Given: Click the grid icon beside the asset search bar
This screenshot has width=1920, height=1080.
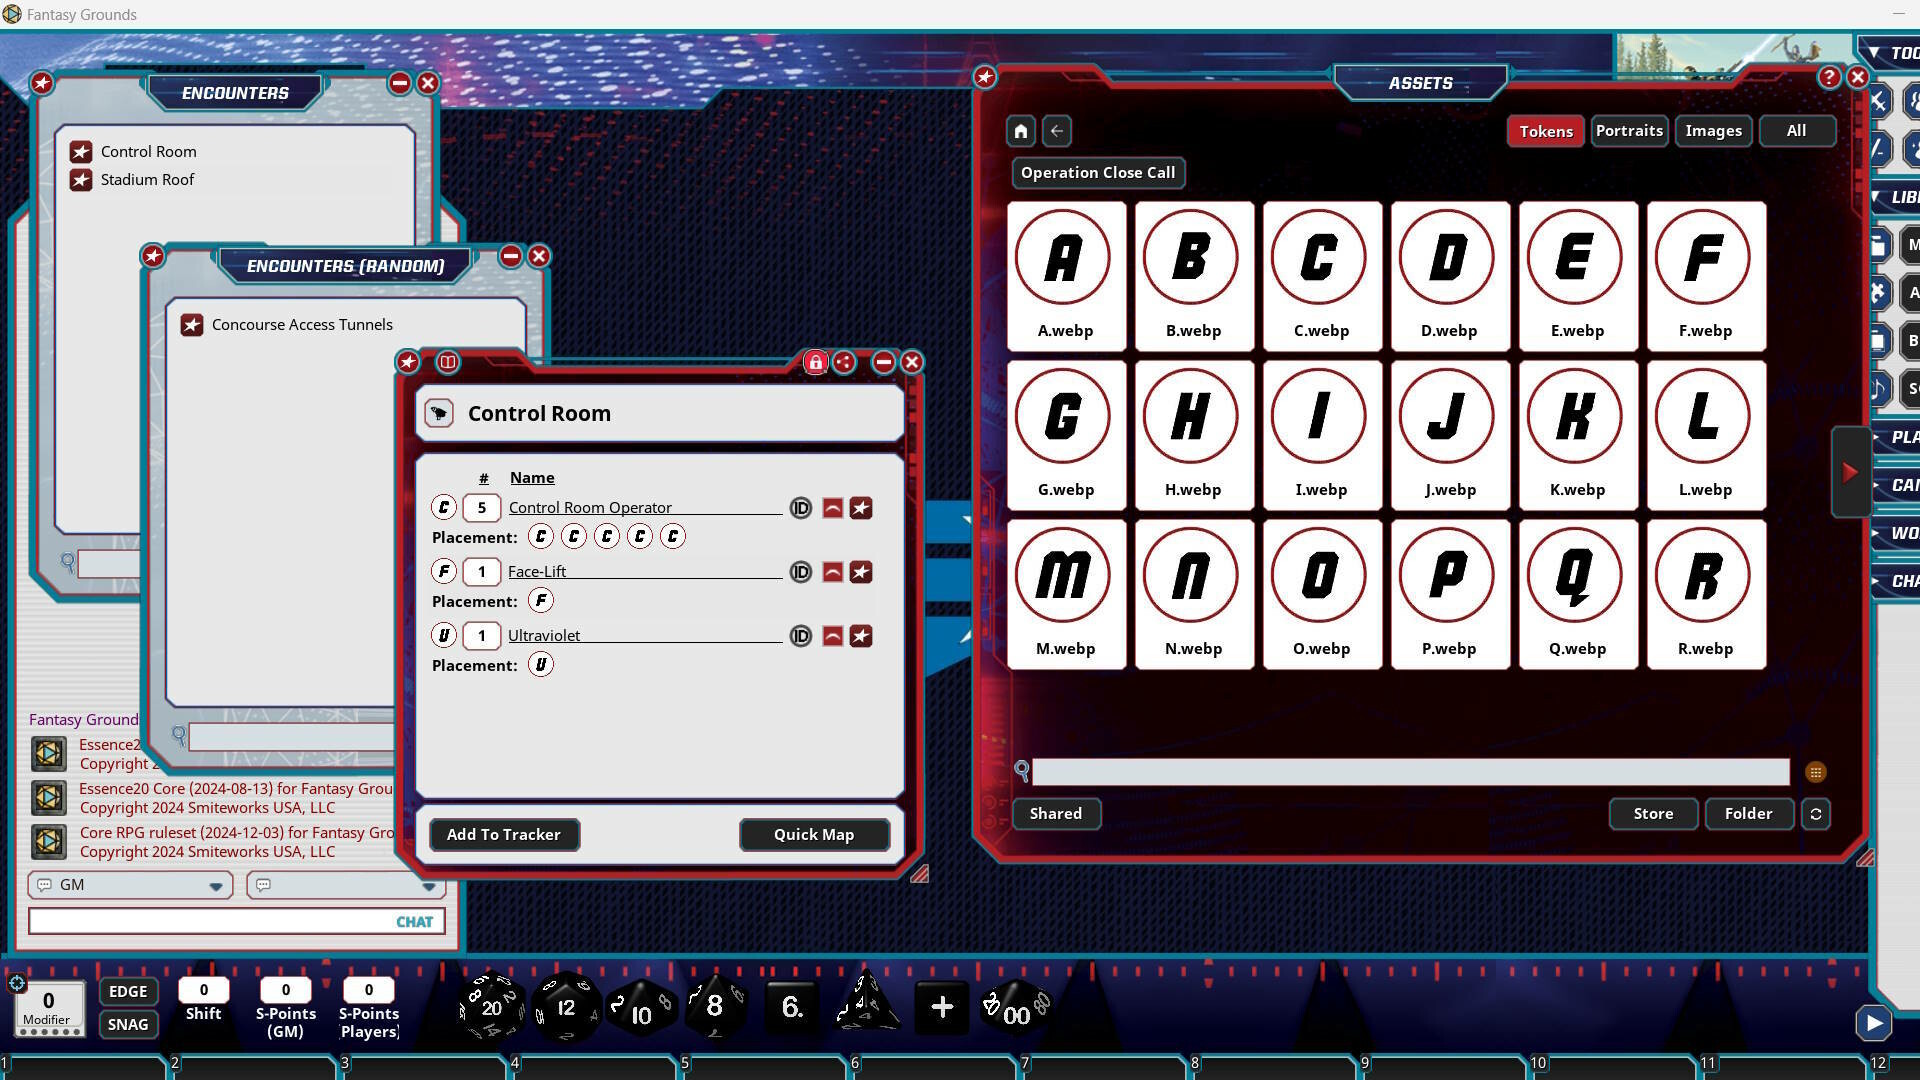Looking at the screenshot, I should pos(1817,772).
